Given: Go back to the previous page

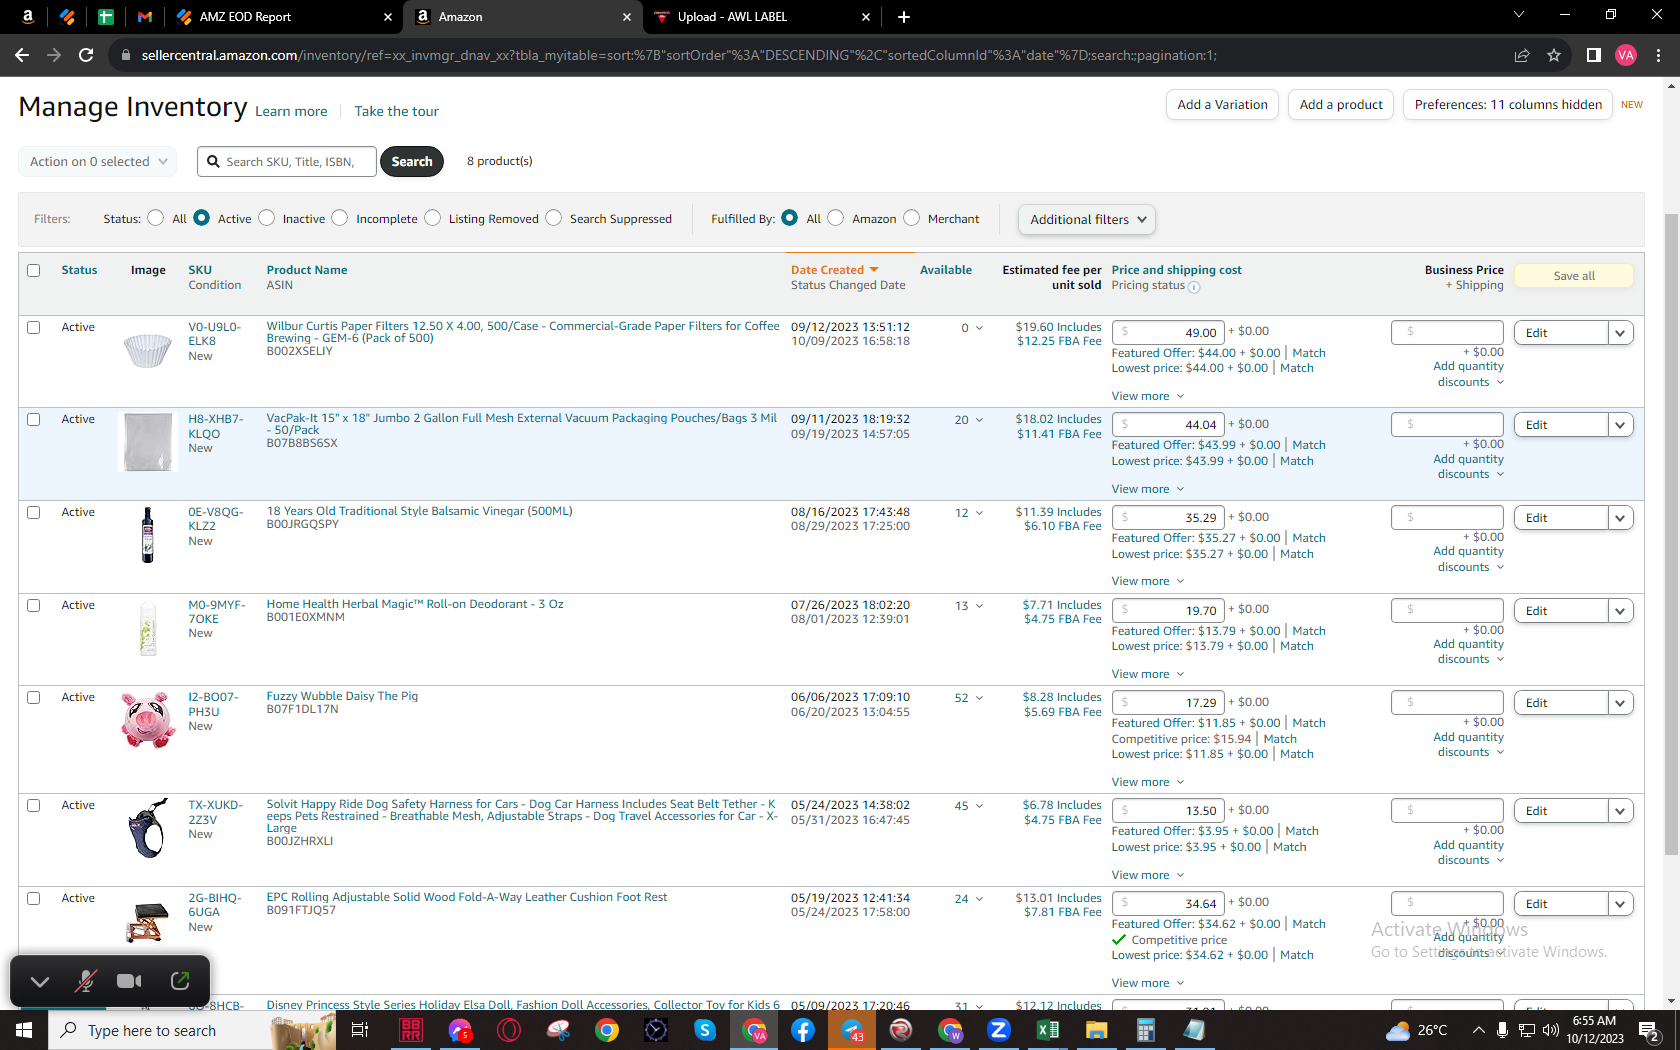Looking at the screenshot, I should pyautogui.click(x=22, y=55).
